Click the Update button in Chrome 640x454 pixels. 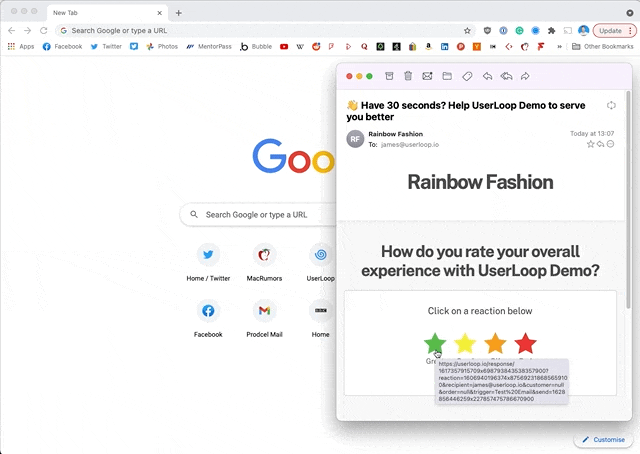[610, 31]
